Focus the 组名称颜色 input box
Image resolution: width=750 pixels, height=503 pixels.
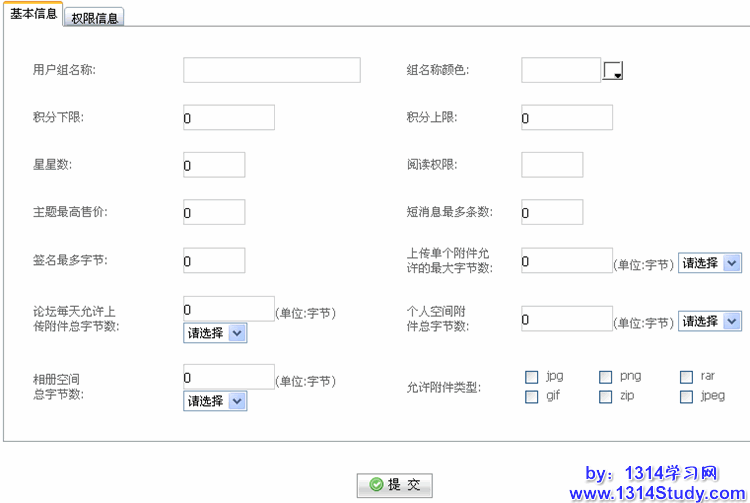pos(560,70)
